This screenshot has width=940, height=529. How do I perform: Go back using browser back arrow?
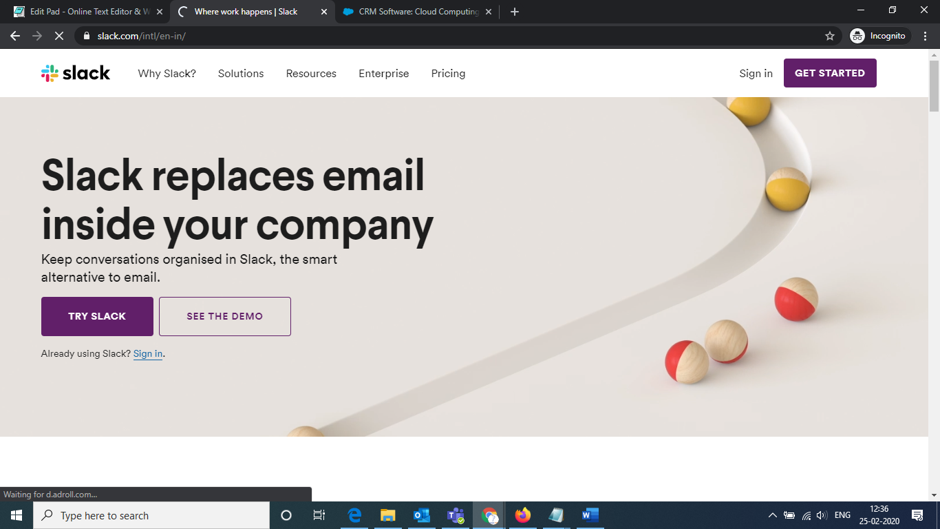(15, 36)
